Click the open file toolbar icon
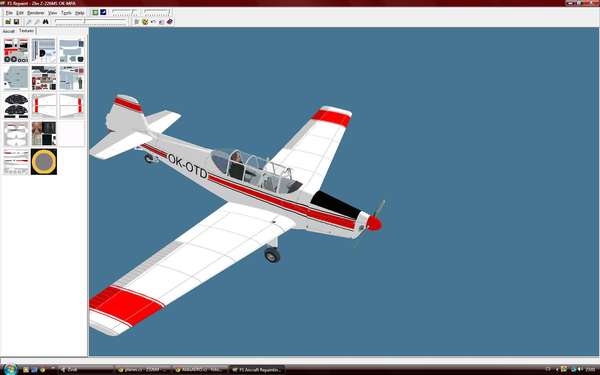Screen dimensions: 600x375 (x=8, y=22)
